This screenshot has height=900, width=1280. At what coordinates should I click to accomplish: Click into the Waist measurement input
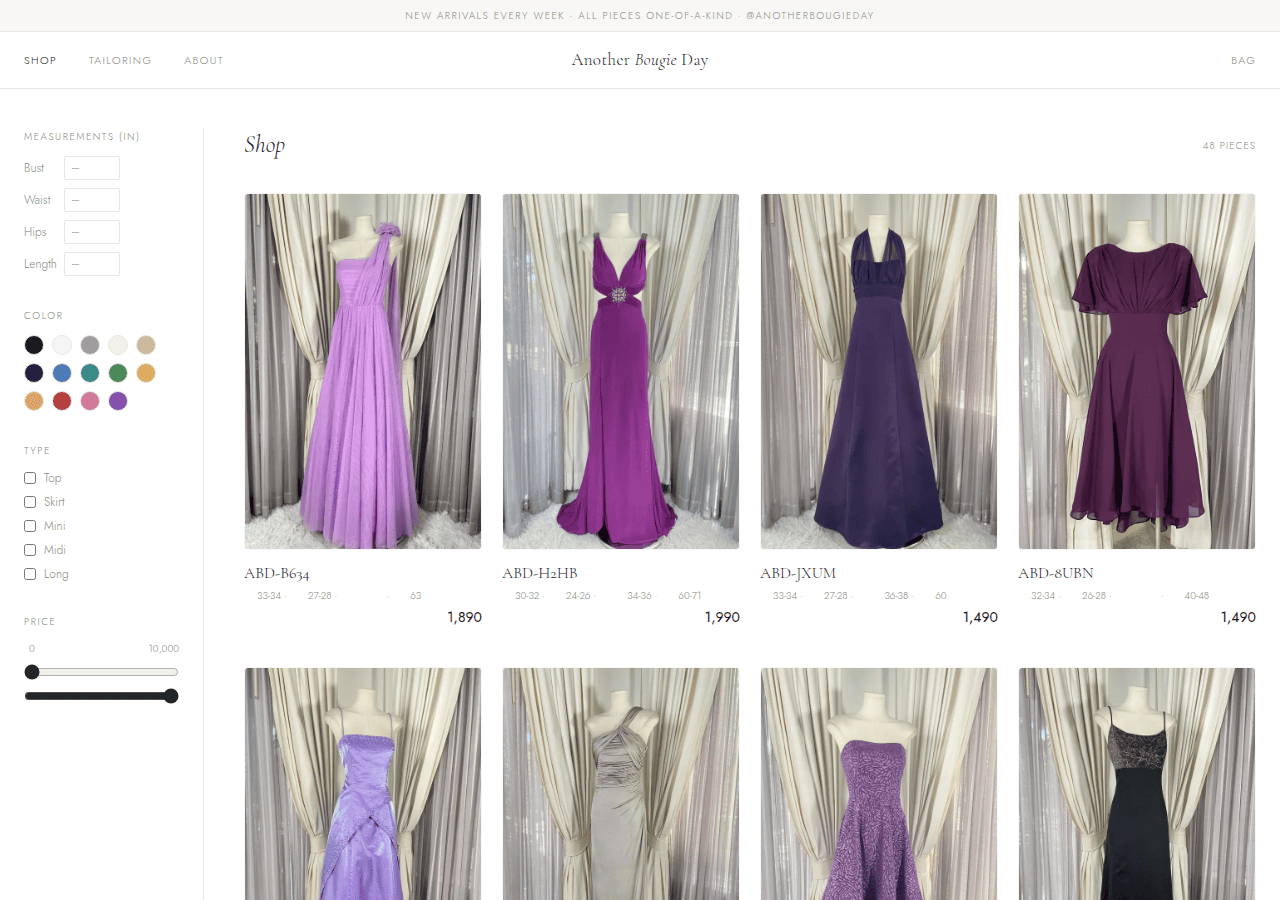(92, 200)
